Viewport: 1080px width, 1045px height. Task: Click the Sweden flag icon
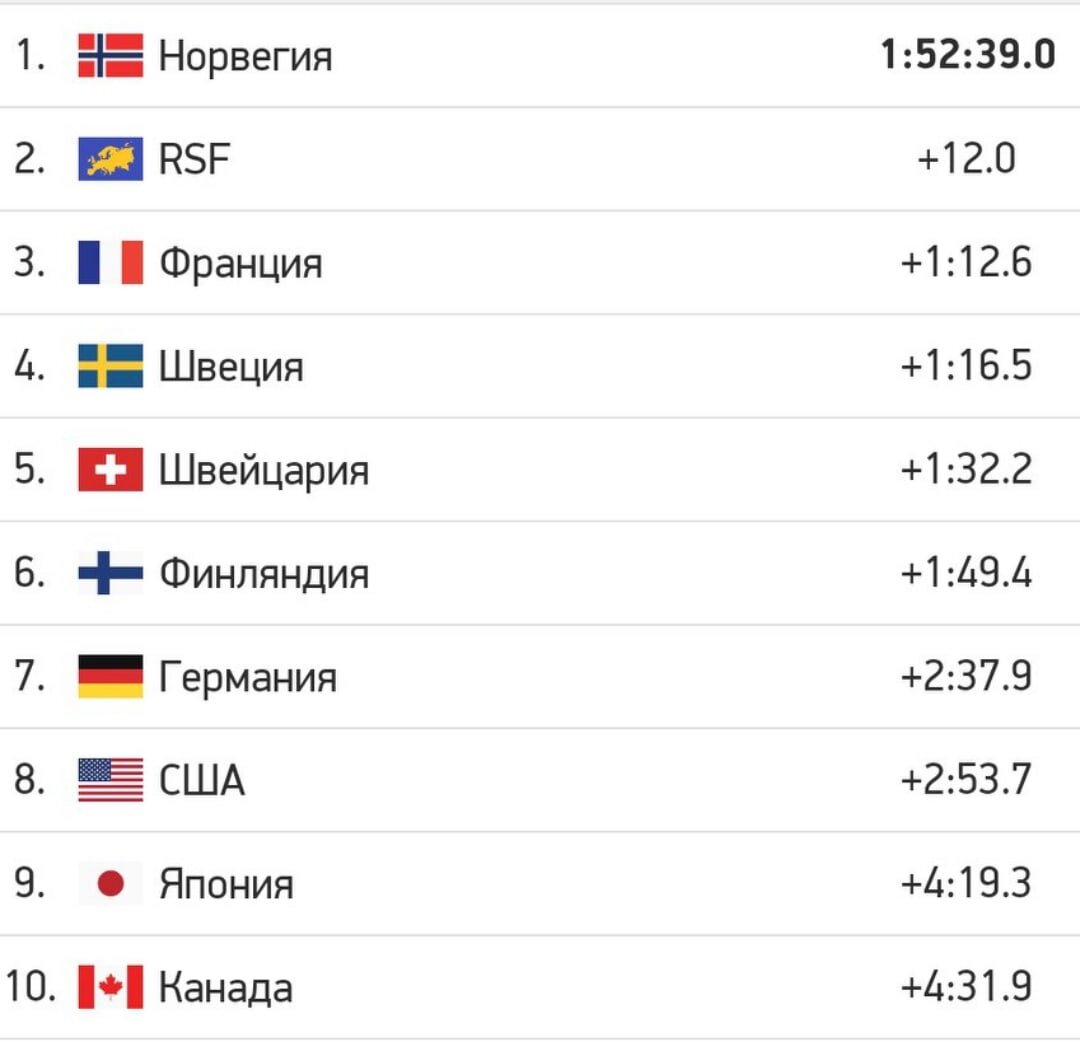coord(111,366)
